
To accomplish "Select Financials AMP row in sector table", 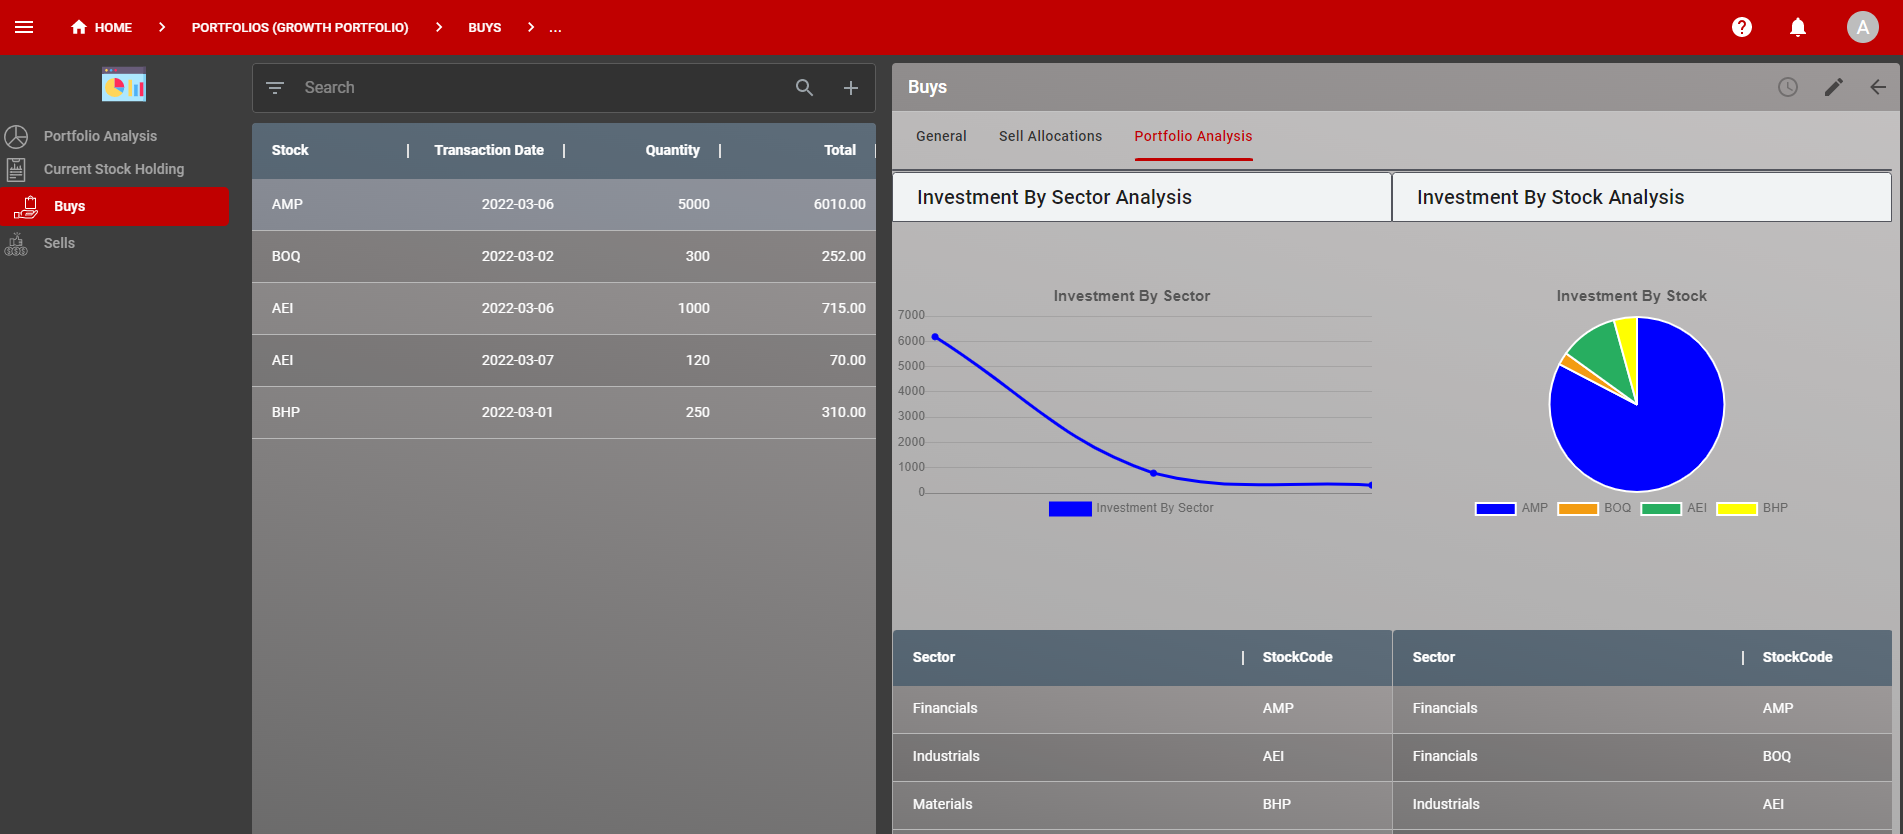I will [x=1142, y=709].
